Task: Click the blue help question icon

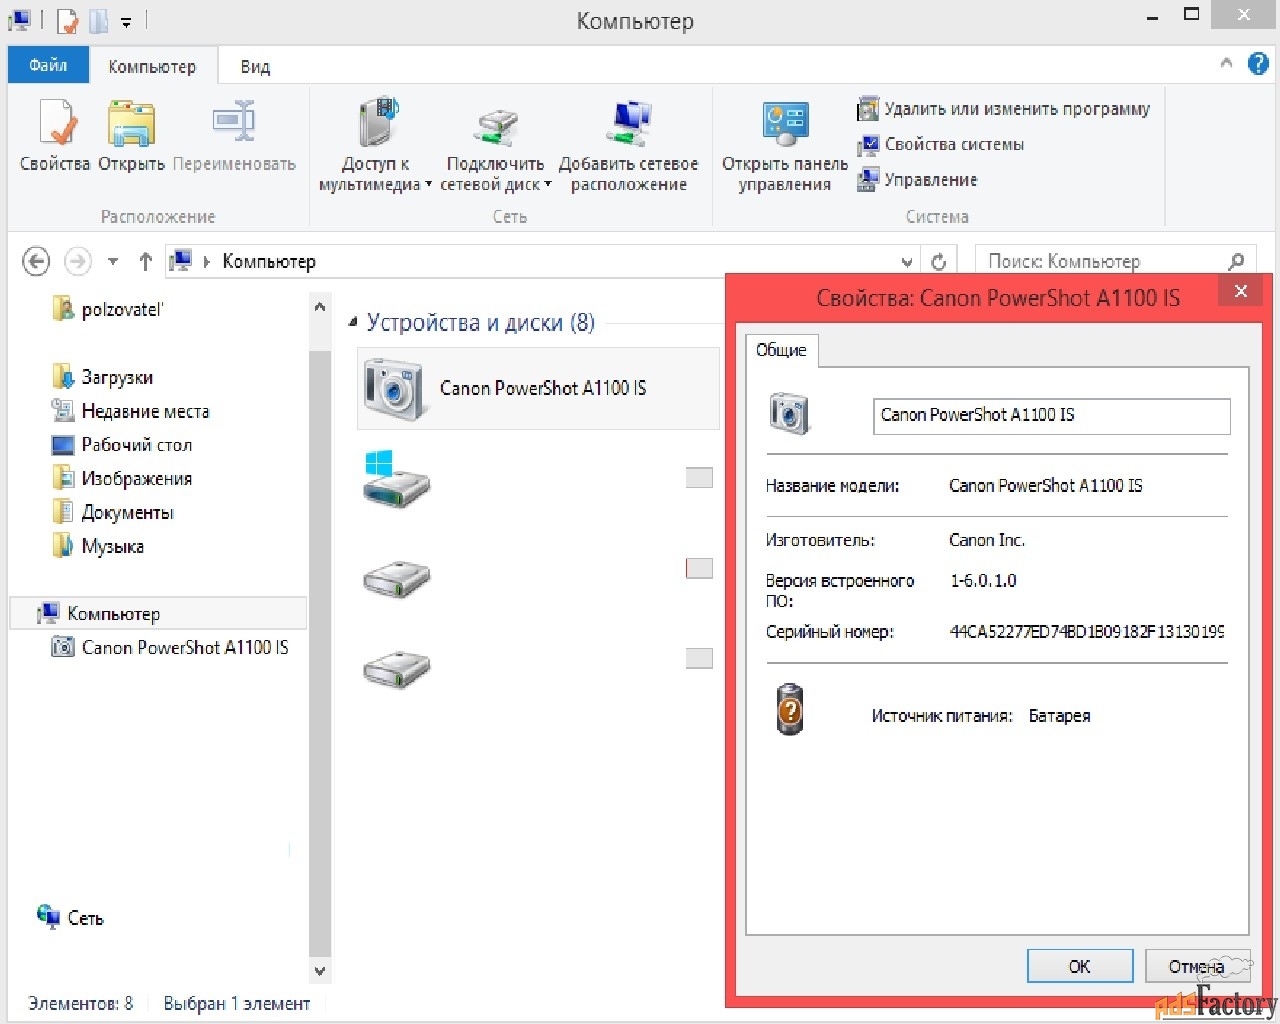Action: [x=1258, y=64]
